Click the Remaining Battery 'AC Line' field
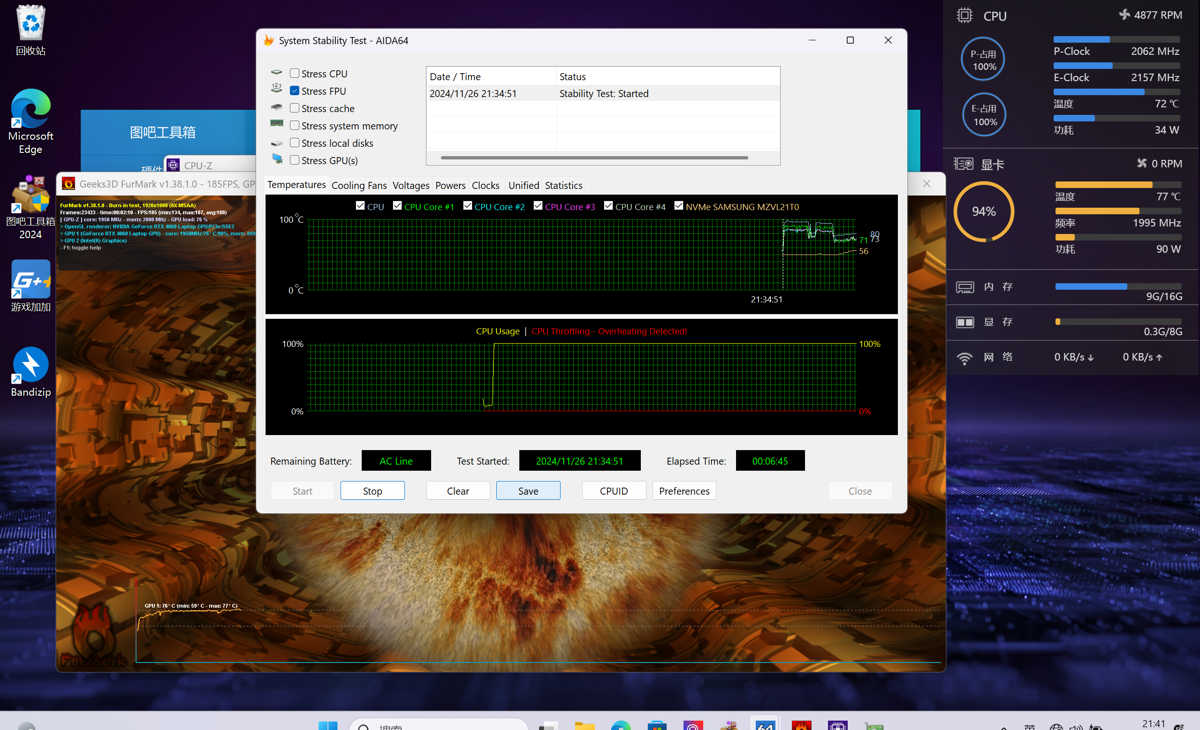Image resolution: width=1200 pixels, height=730 pixels. (x=396, y=461)
